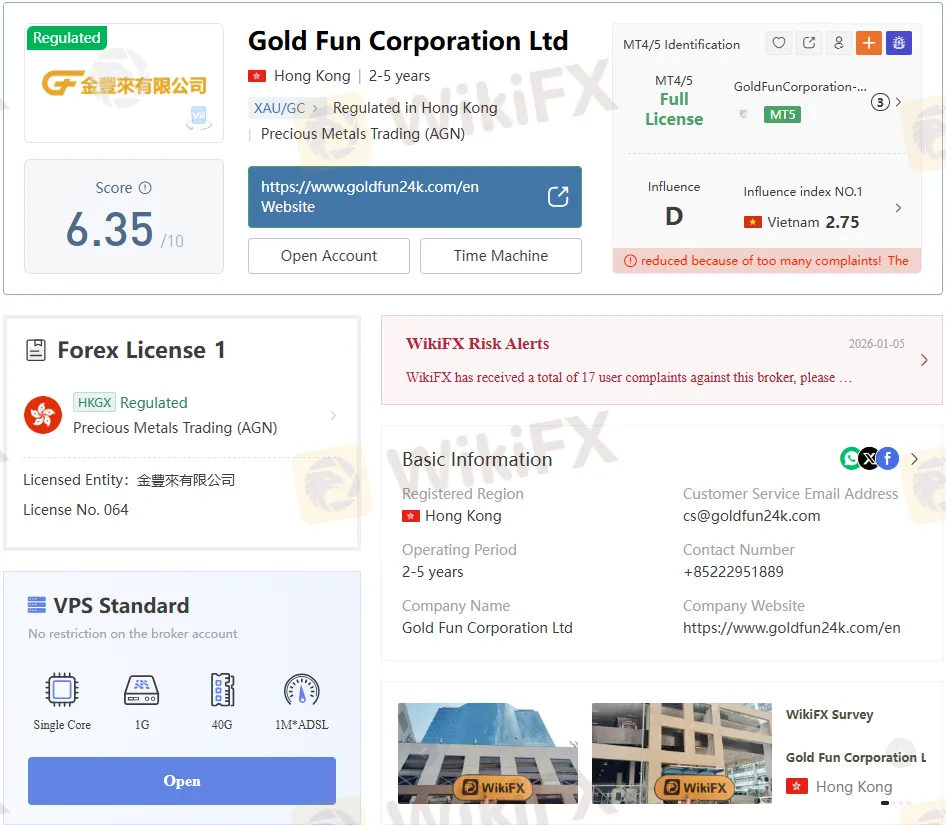Click the WhatsApp social icon
The width and height of the screenshot is (946, 825).
(x=850, y=459)
